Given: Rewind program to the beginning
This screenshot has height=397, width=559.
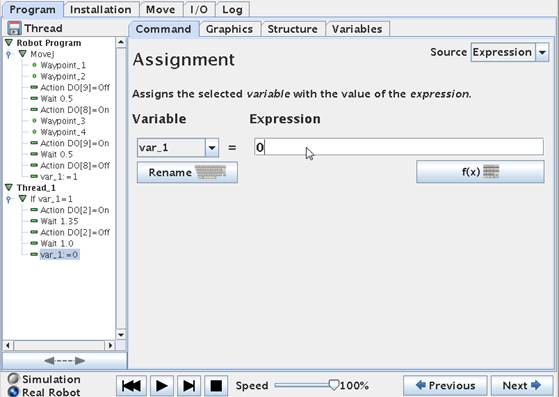Looking at the screenshot, I should click(x=131, y=386).
